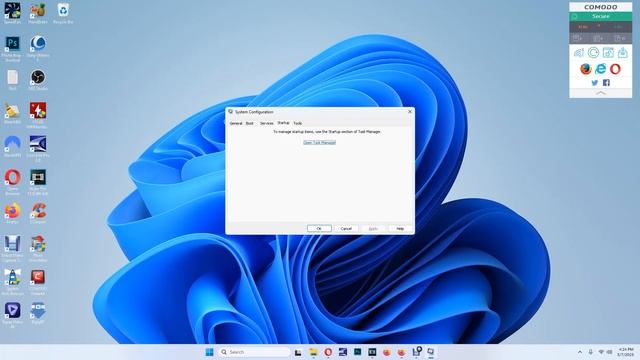Select the SpeedFan desktop icon
The image size is (640, 360).
click(12, 13)
